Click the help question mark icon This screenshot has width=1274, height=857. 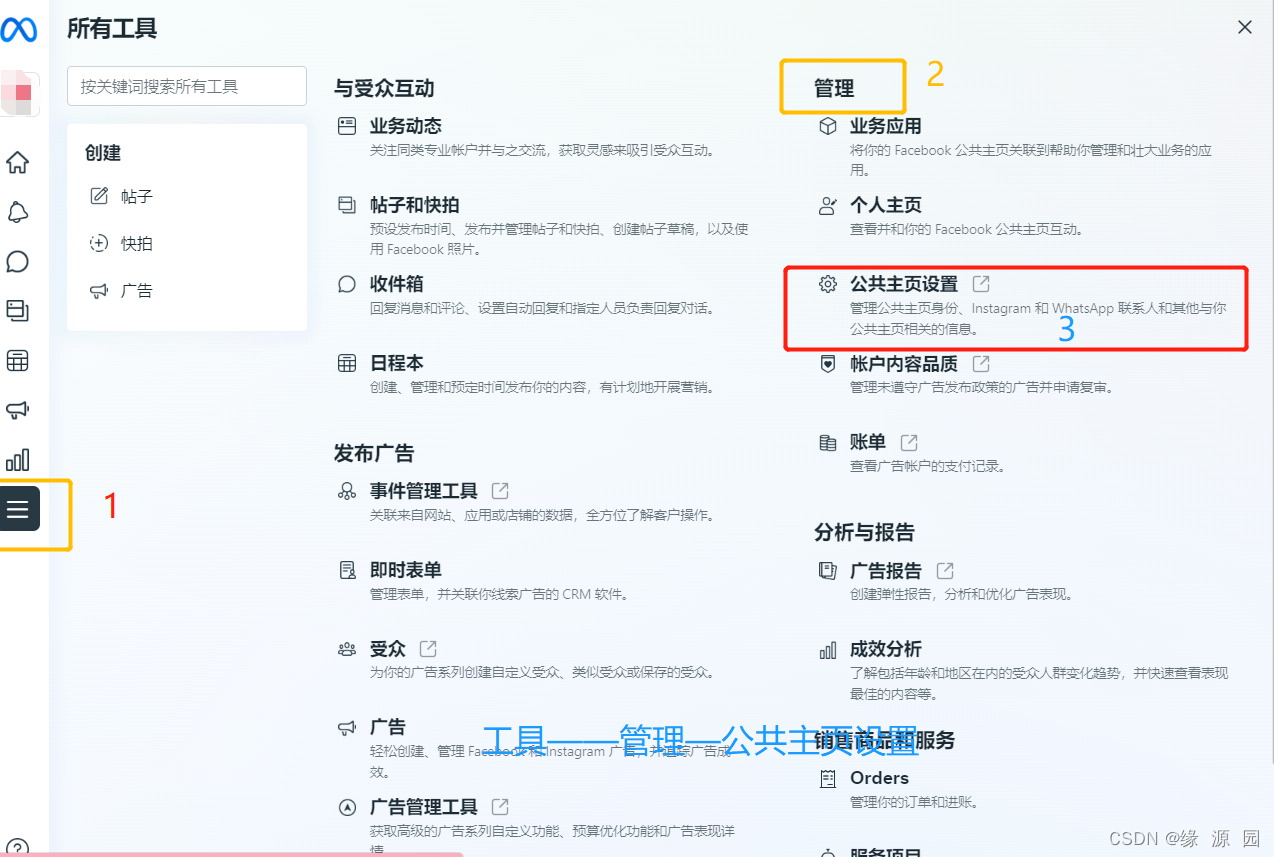tap(18, 847)
